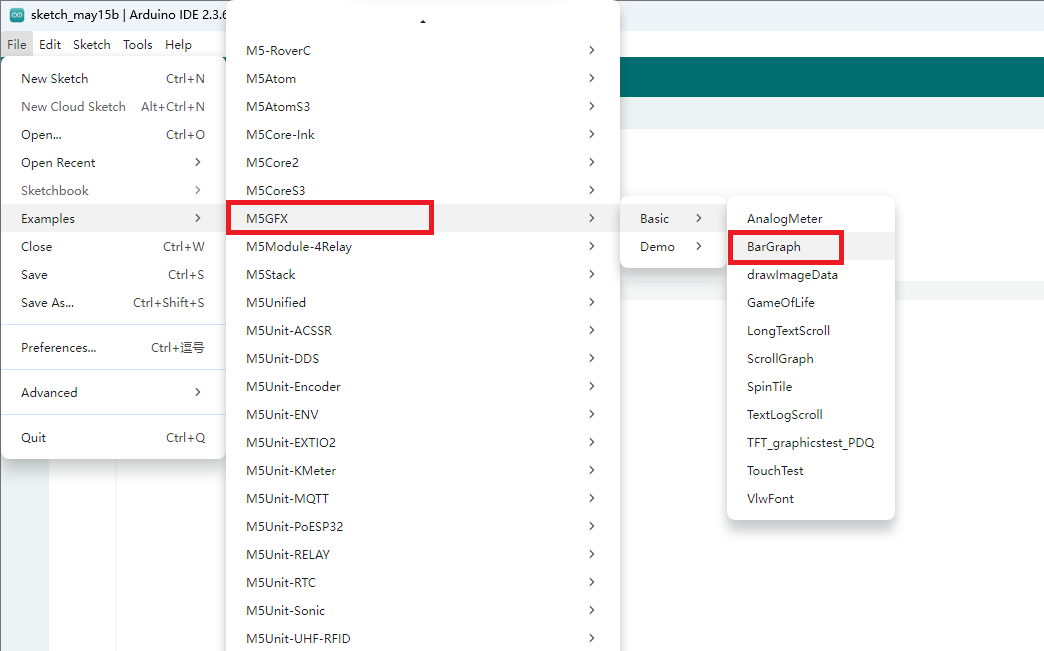Open the M5Unit-DDS examples

click(423, 358)
